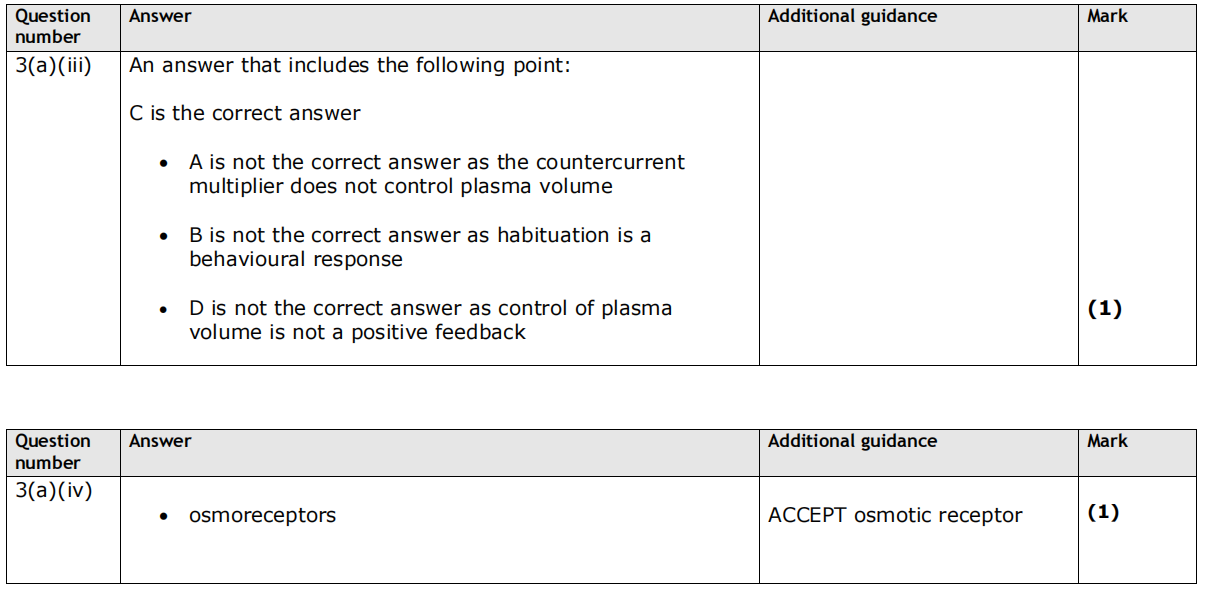Click "Additional guidance" header in second table
This screenshot has height=592, width=1205.
(x=852, y=441)
